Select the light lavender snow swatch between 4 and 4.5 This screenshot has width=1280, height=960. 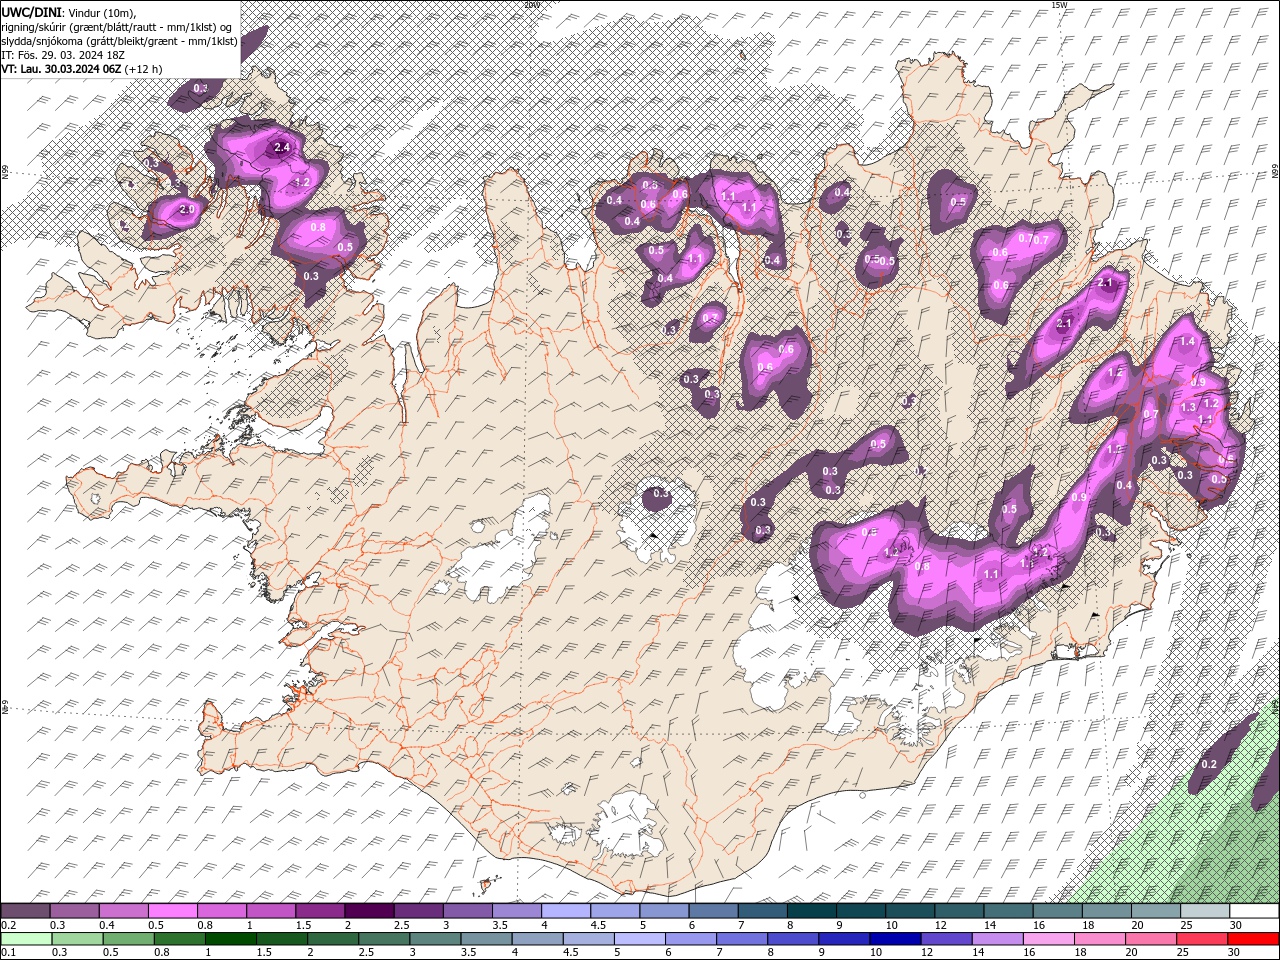(564, 911)
